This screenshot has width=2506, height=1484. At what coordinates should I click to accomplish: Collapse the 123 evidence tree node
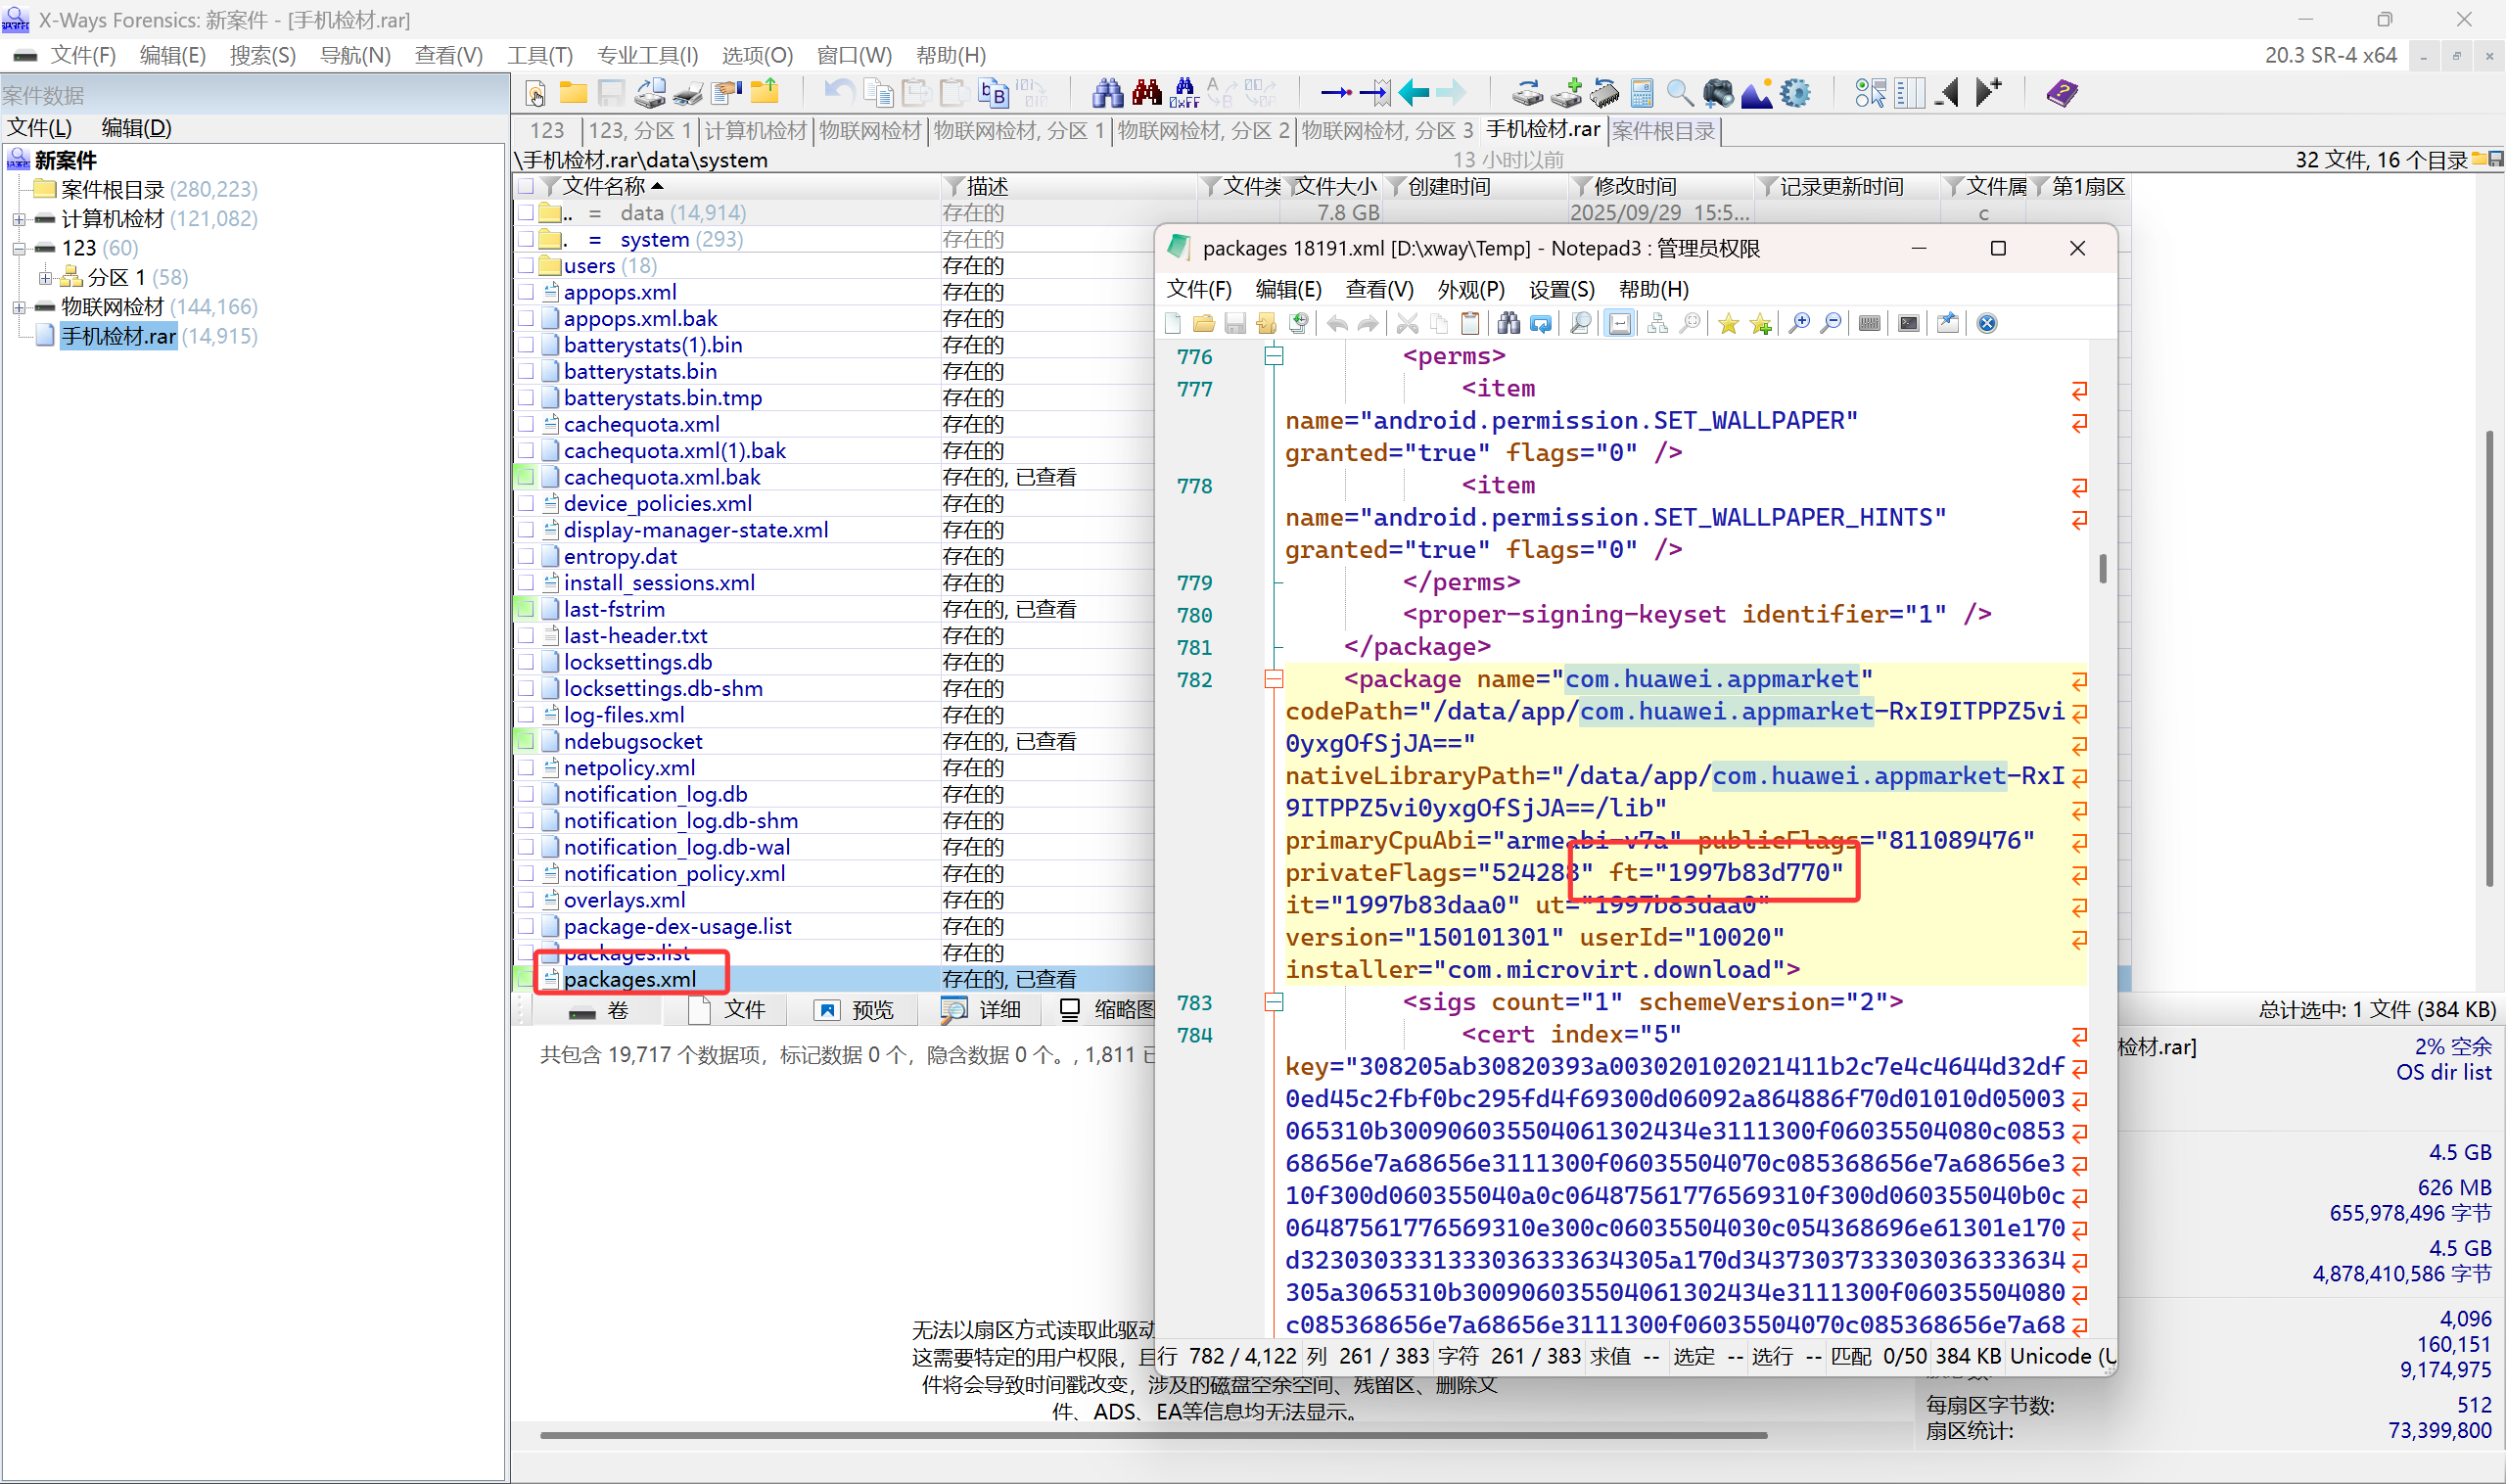[x=19, y=248]
